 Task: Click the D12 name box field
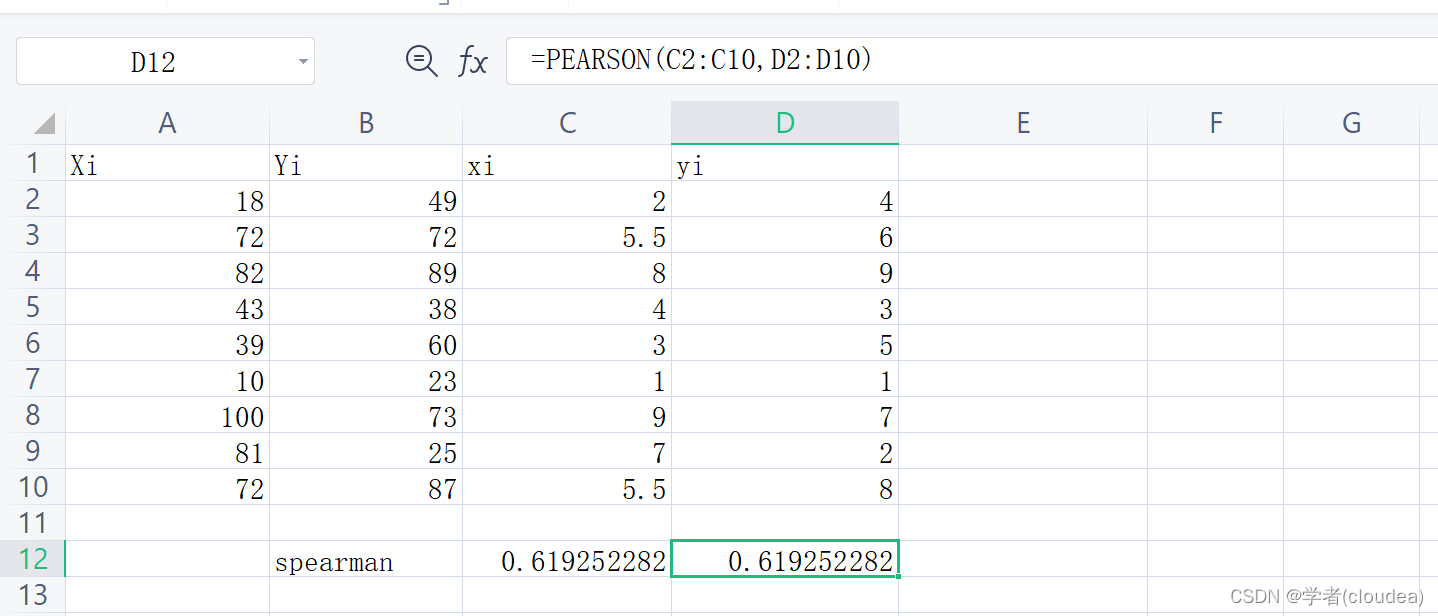click(165, 61)
